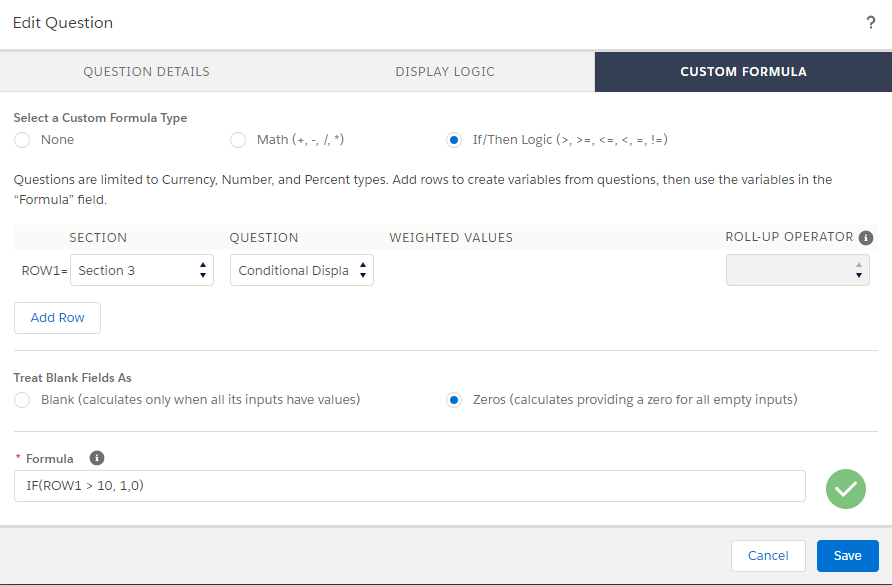Choose Blank for treating blank fields
The width and height of the screenshot is (892, 585).
coord(22,400)
